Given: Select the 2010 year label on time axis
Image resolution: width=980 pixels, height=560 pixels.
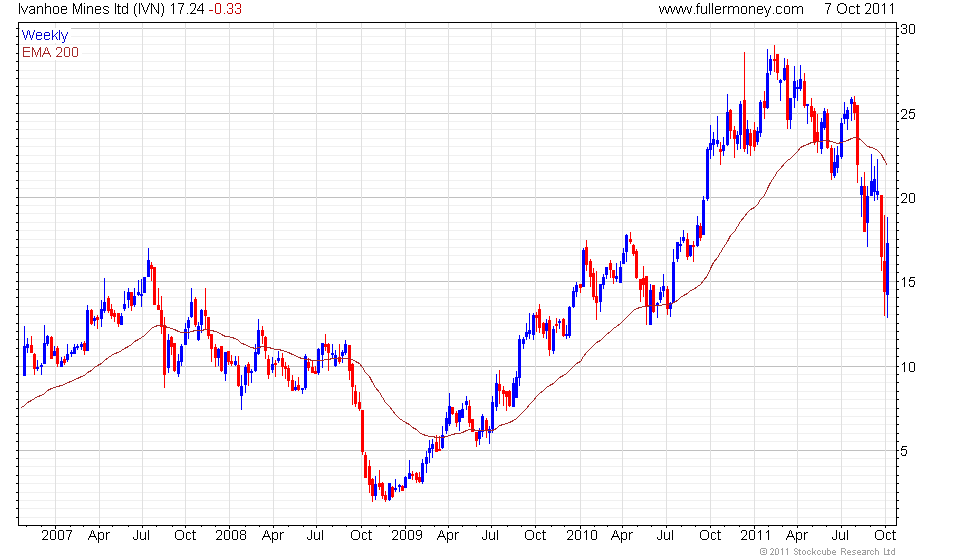Looking at the screenshot, I should 581,535.
